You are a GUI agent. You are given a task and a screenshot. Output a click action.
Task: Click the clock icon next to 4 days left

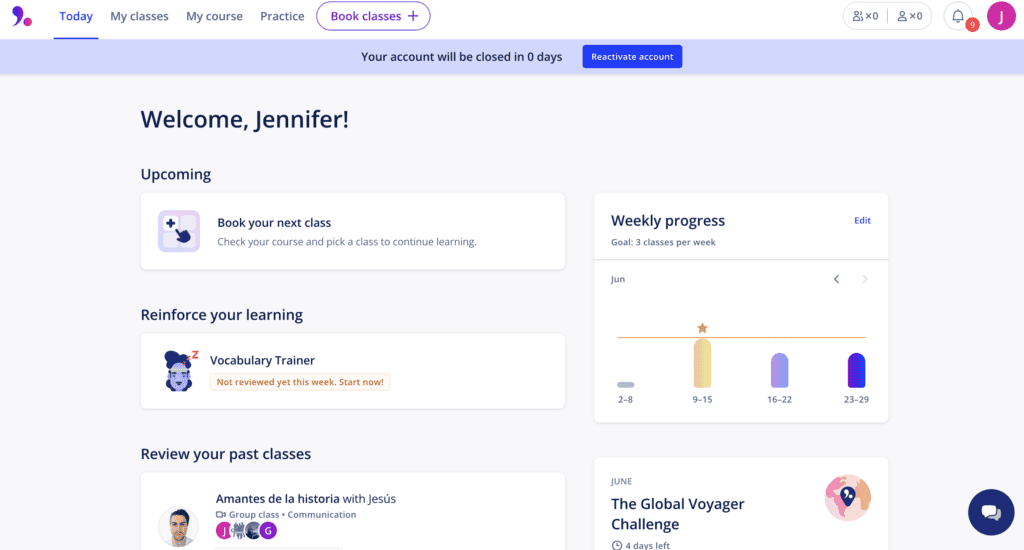[616, 545]
